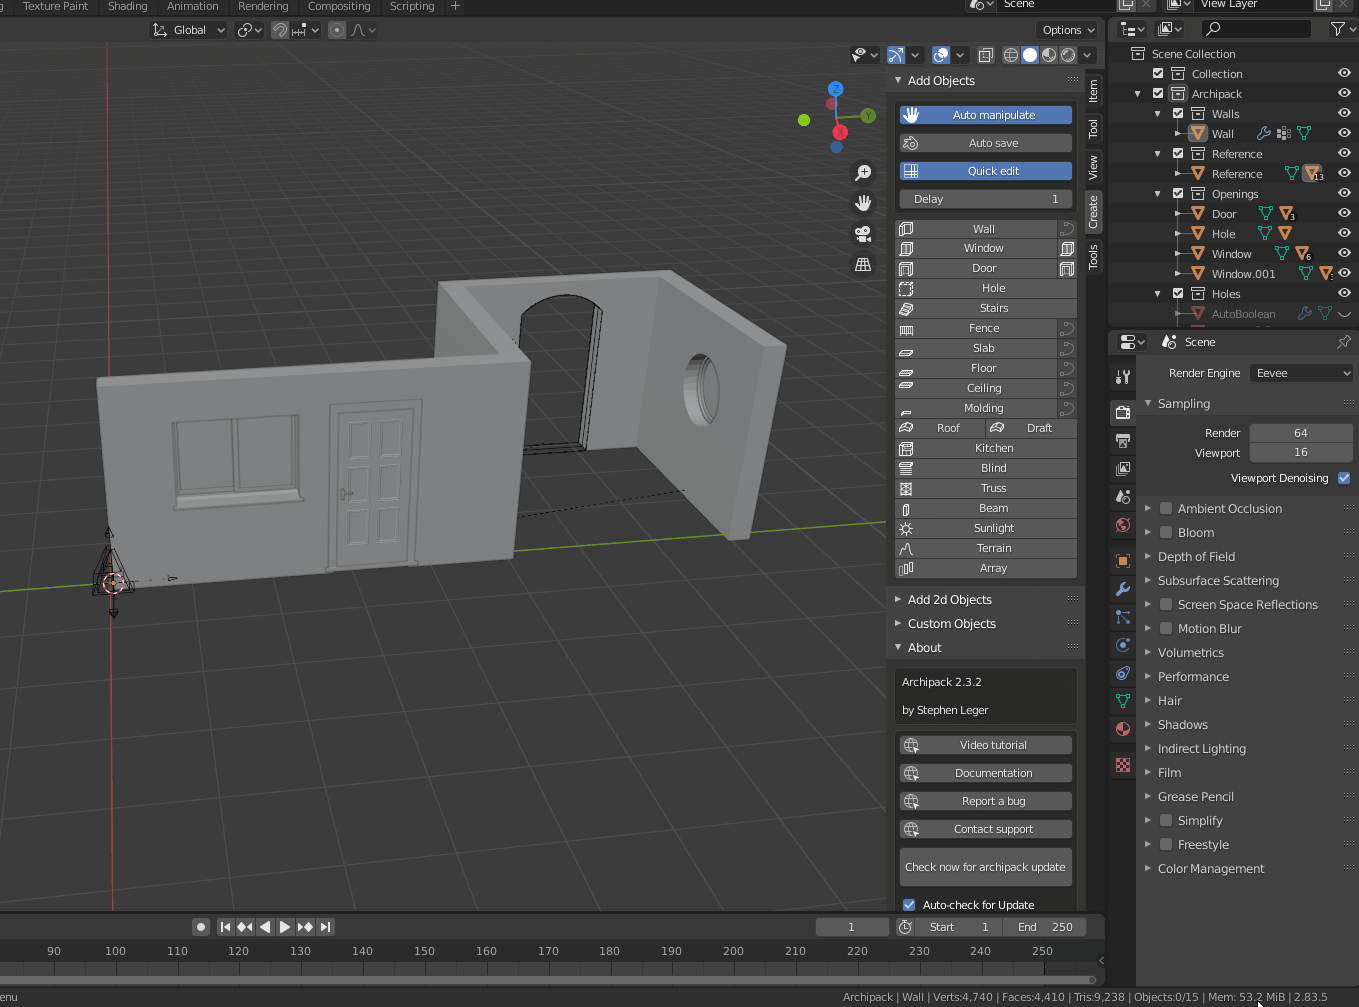Enable Ambient Occlusion checkbox
Screen dimensions: 1359x1007
coord(1166,508)
